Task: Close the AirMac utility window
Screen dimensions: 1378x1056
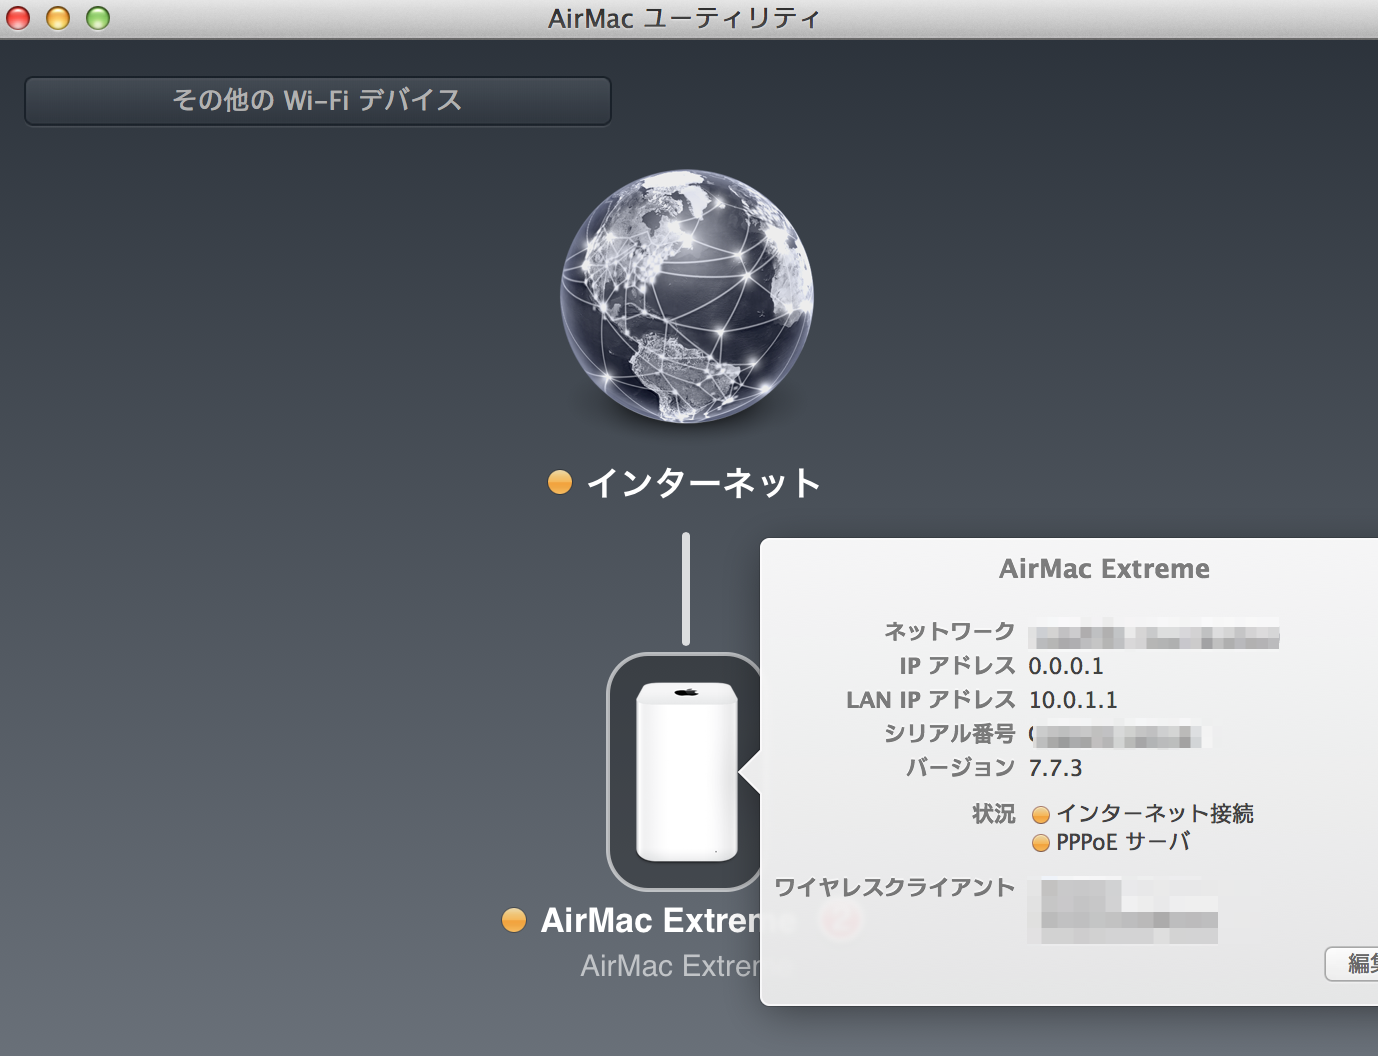Action: (18, 18)
